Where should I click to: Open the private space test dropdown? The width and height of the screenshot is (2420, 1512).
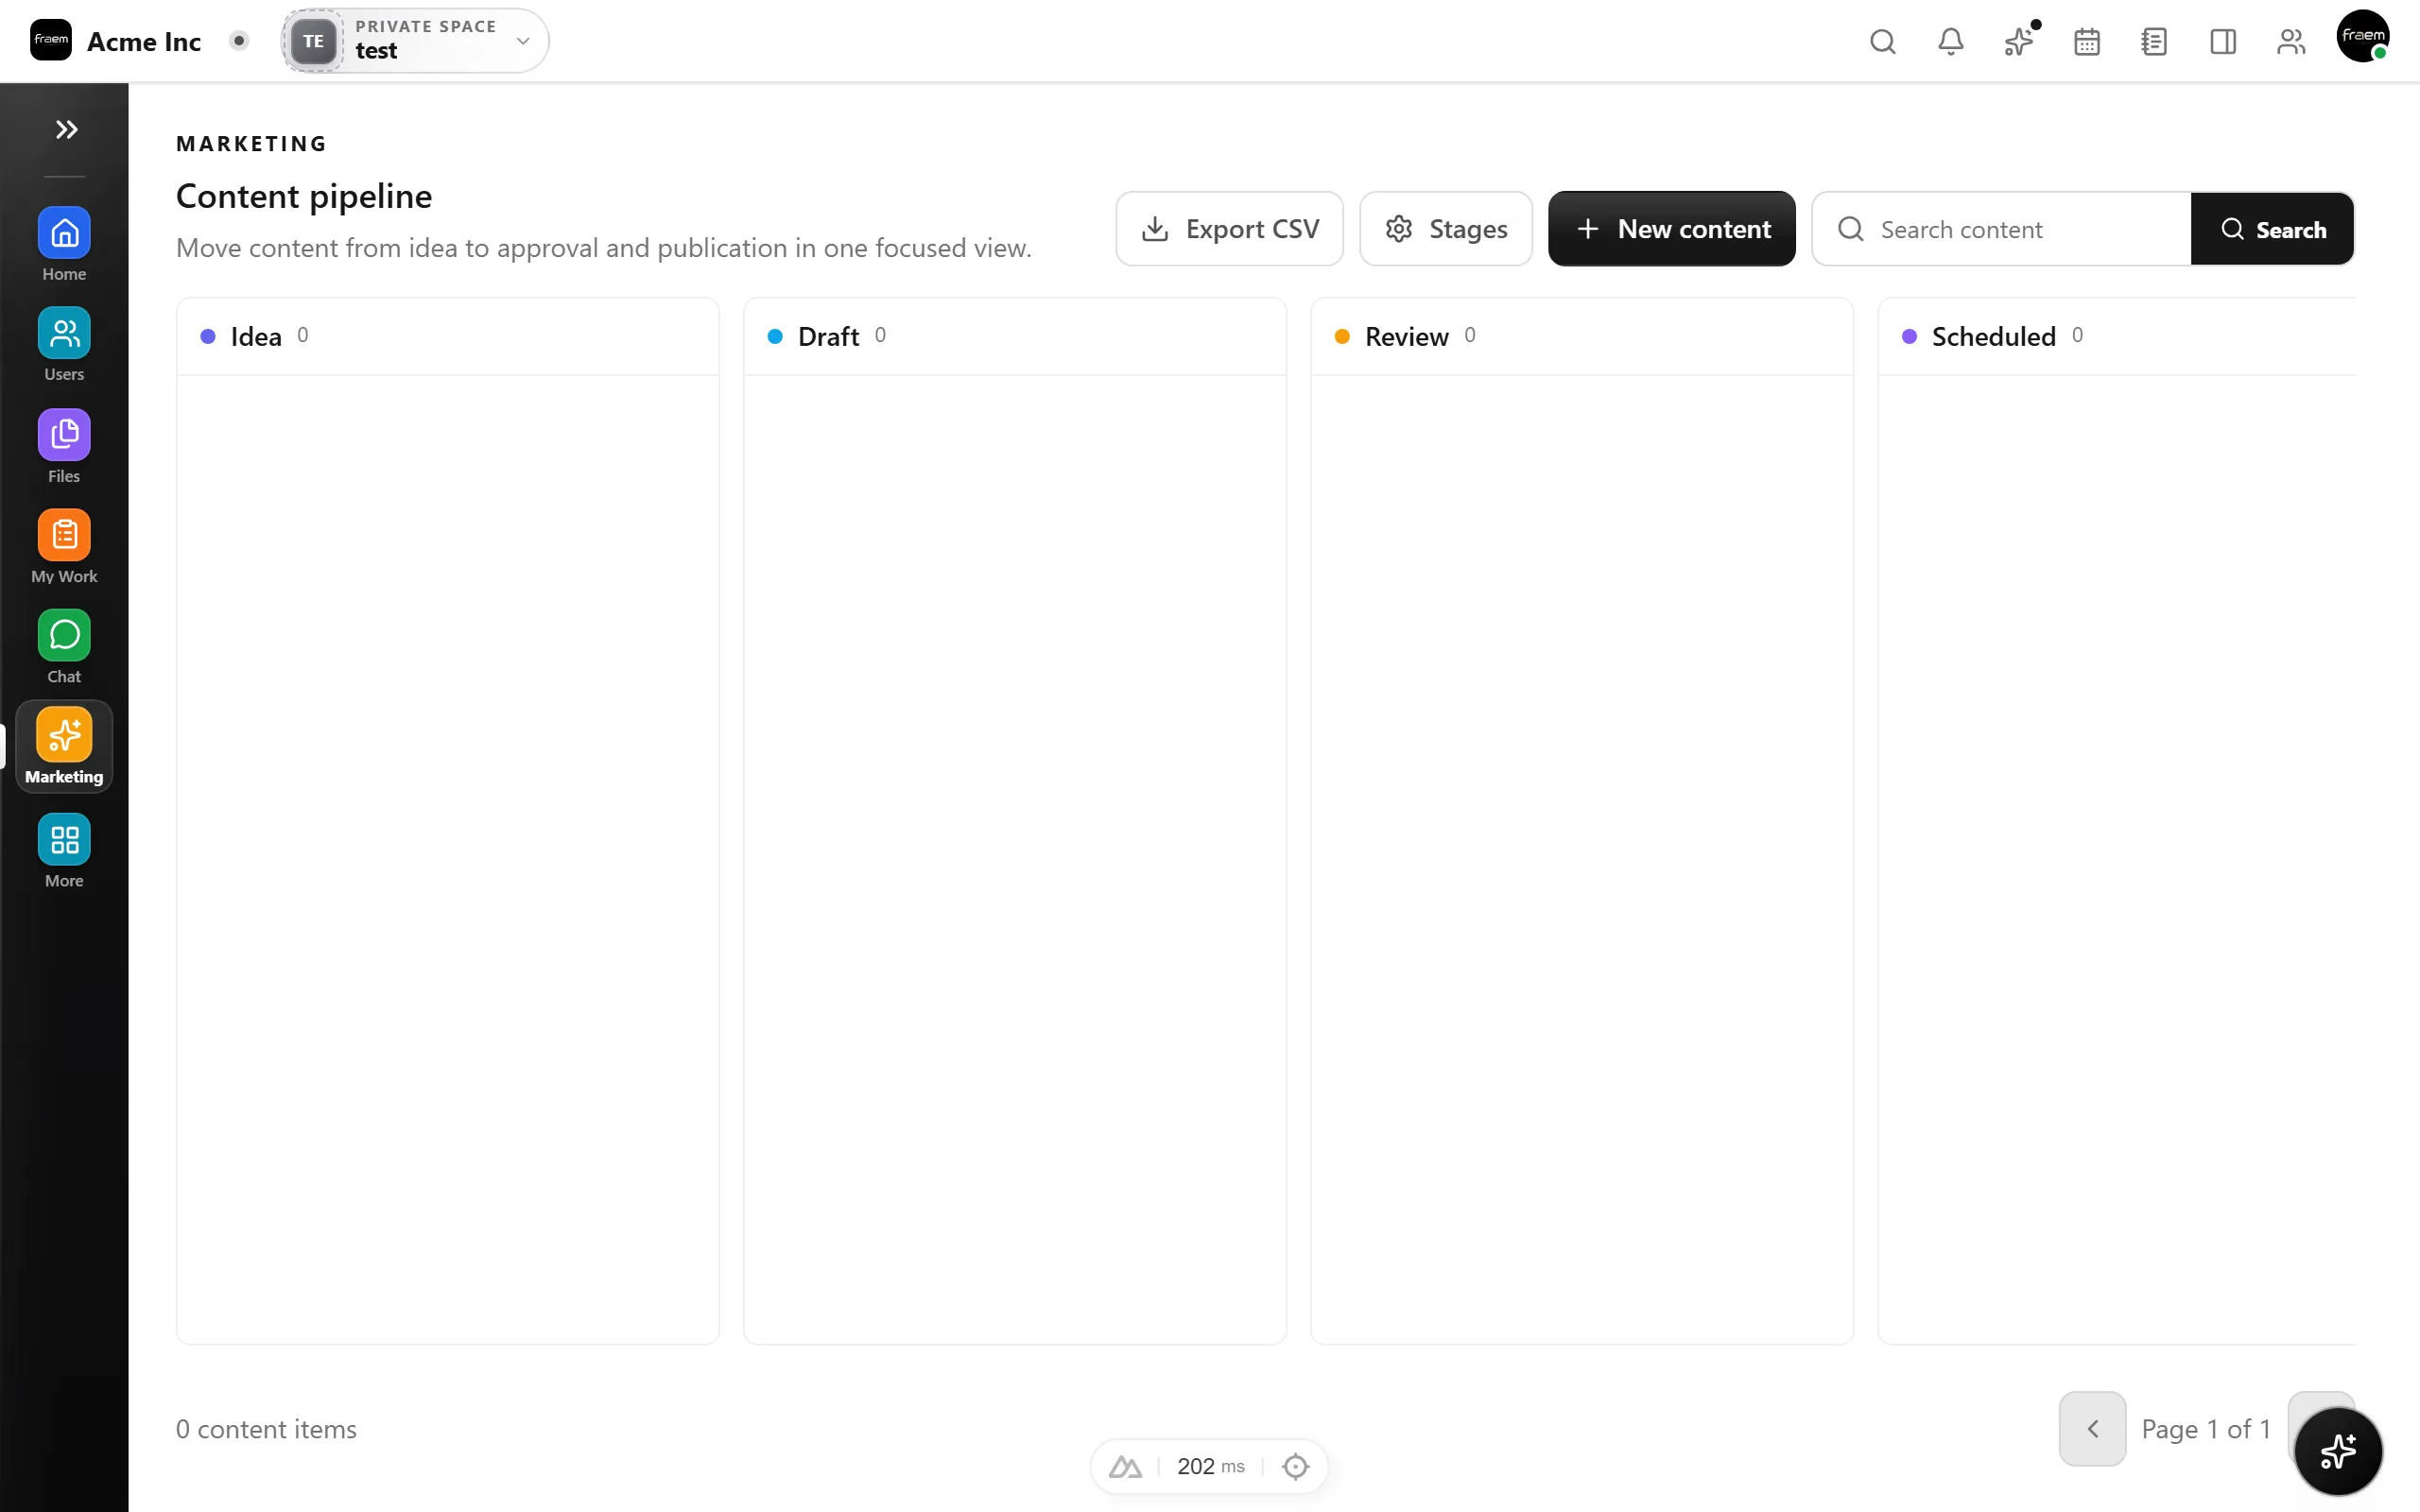point(415,40)
